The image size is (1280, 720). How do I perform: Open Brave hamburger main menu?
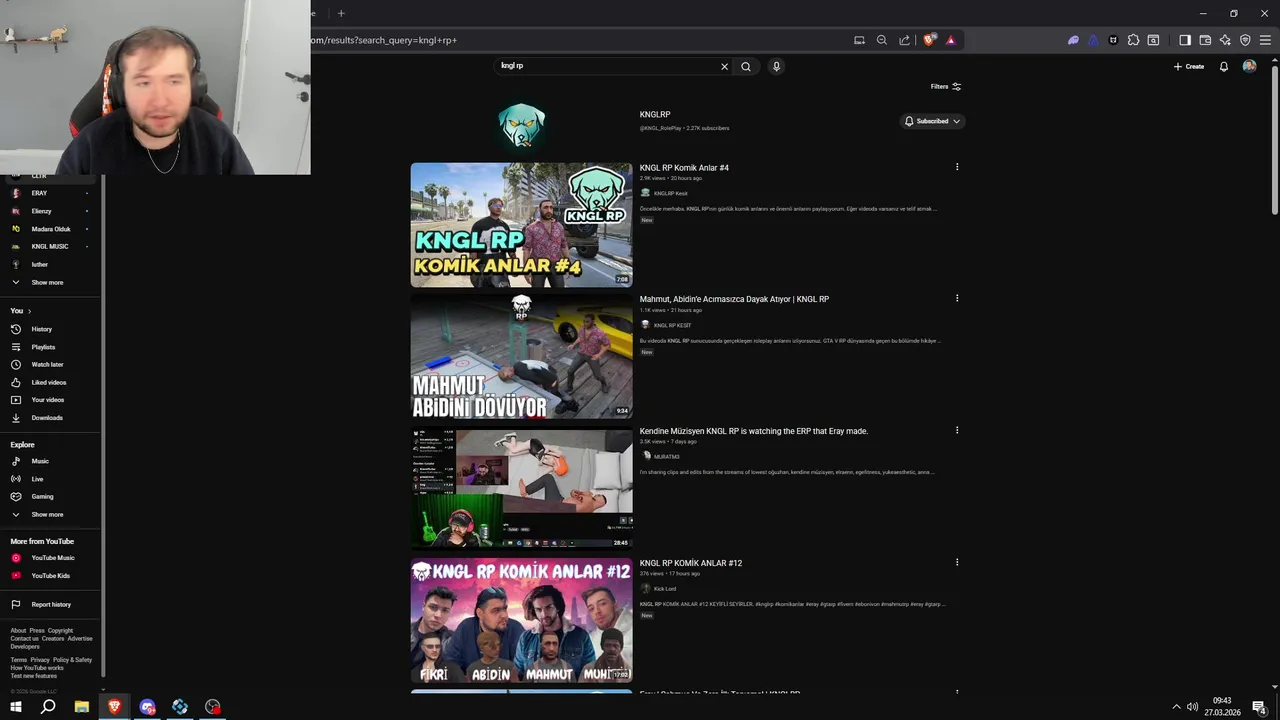coord(1265,40)
